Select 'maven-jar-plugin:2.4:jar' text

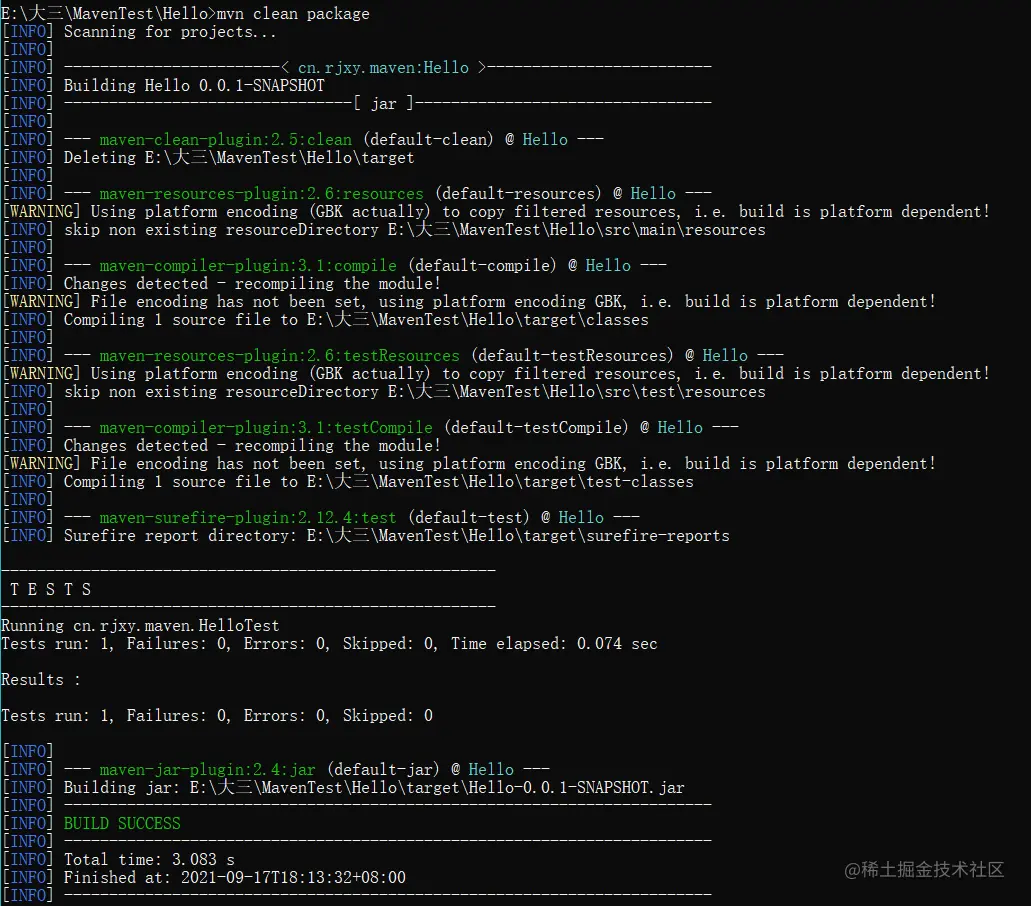click(208, 770)
